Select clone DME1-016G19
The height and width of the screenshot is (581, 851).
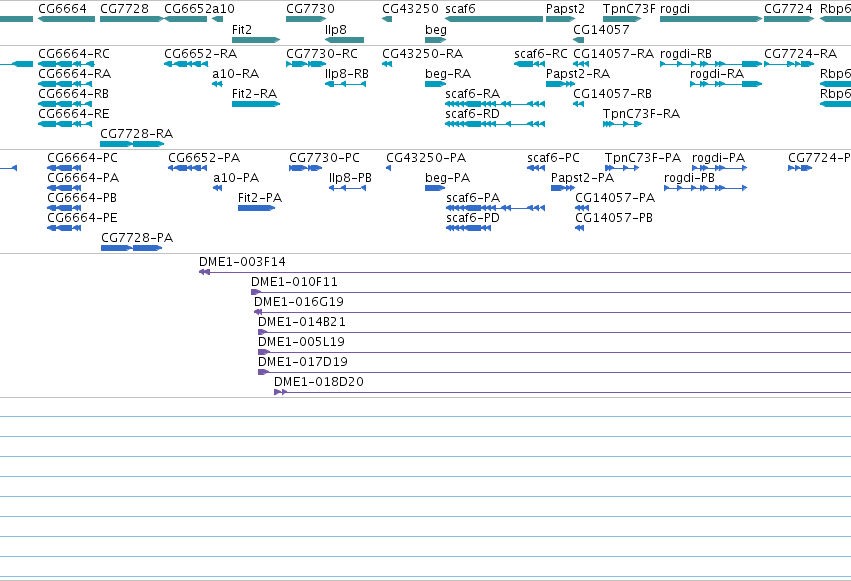[x=552, y=312]
